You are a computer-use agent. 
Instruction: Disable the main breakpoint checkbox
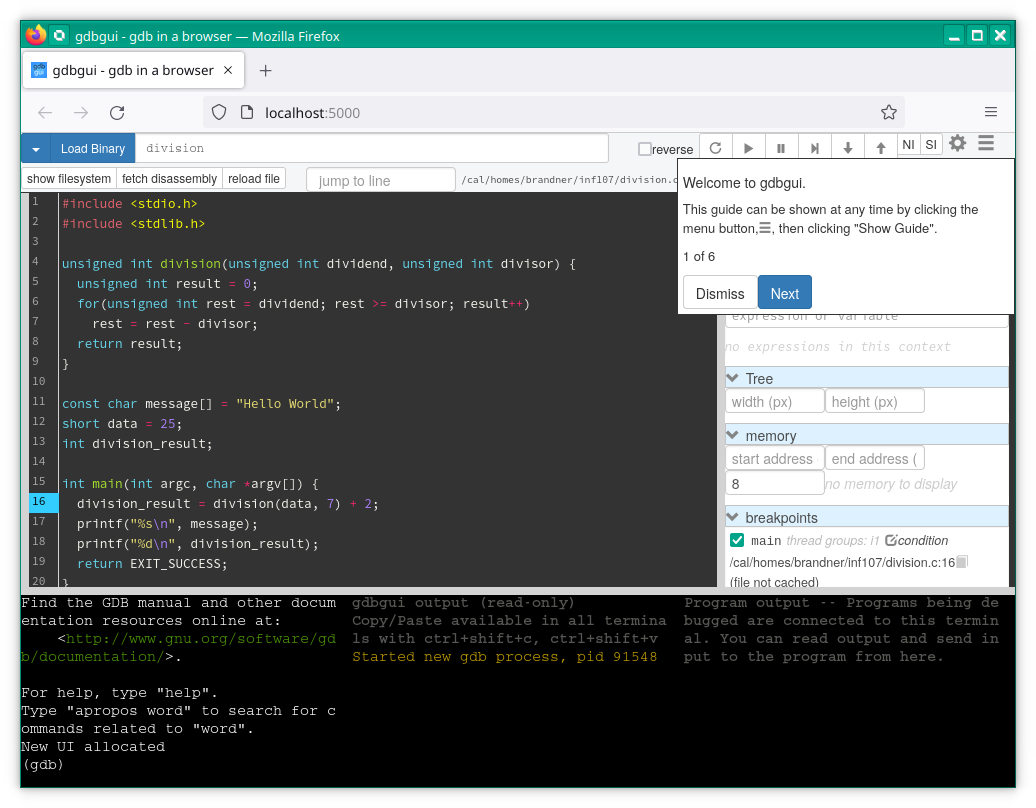coord(737,540)
